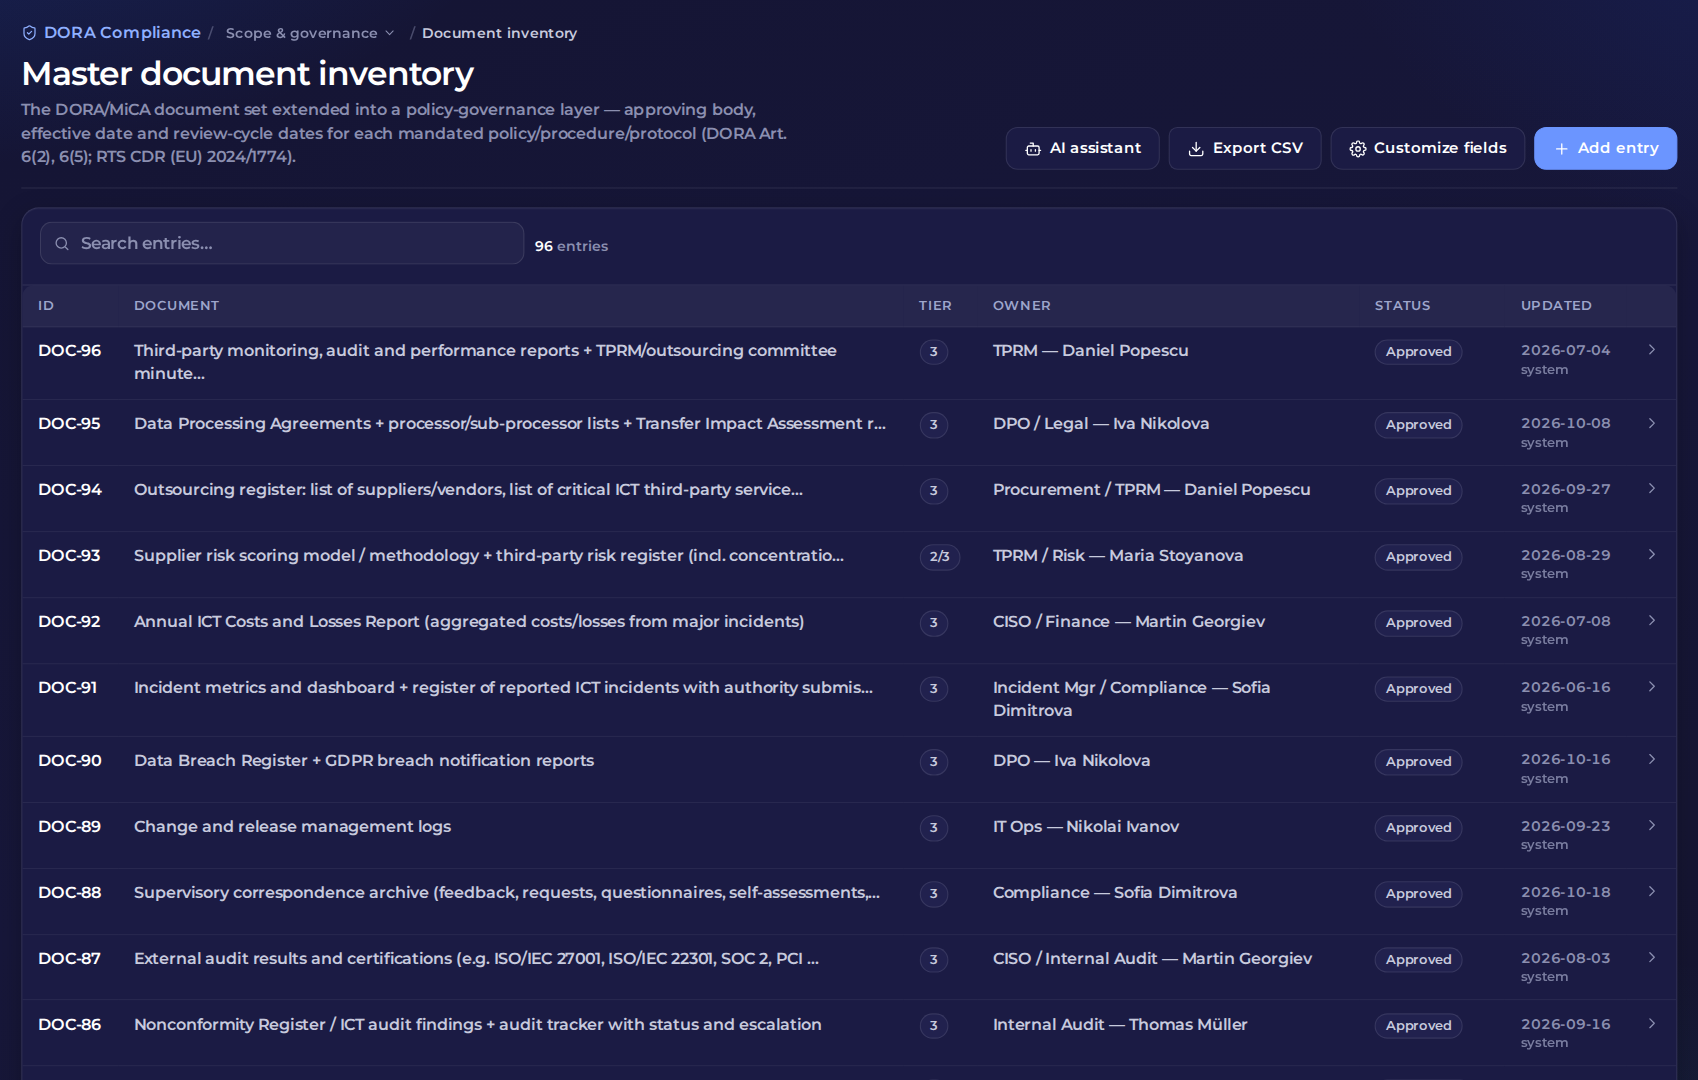This screenshot has width=1698, height=1080.
Task: Sort by the UPDATED column header
Action: 1556,306
